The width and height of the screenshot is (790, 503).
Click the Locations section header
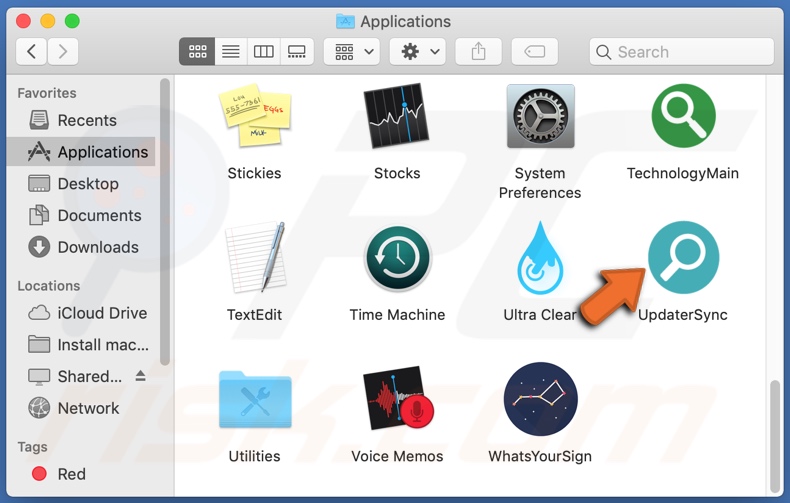[x=49, y=286]
